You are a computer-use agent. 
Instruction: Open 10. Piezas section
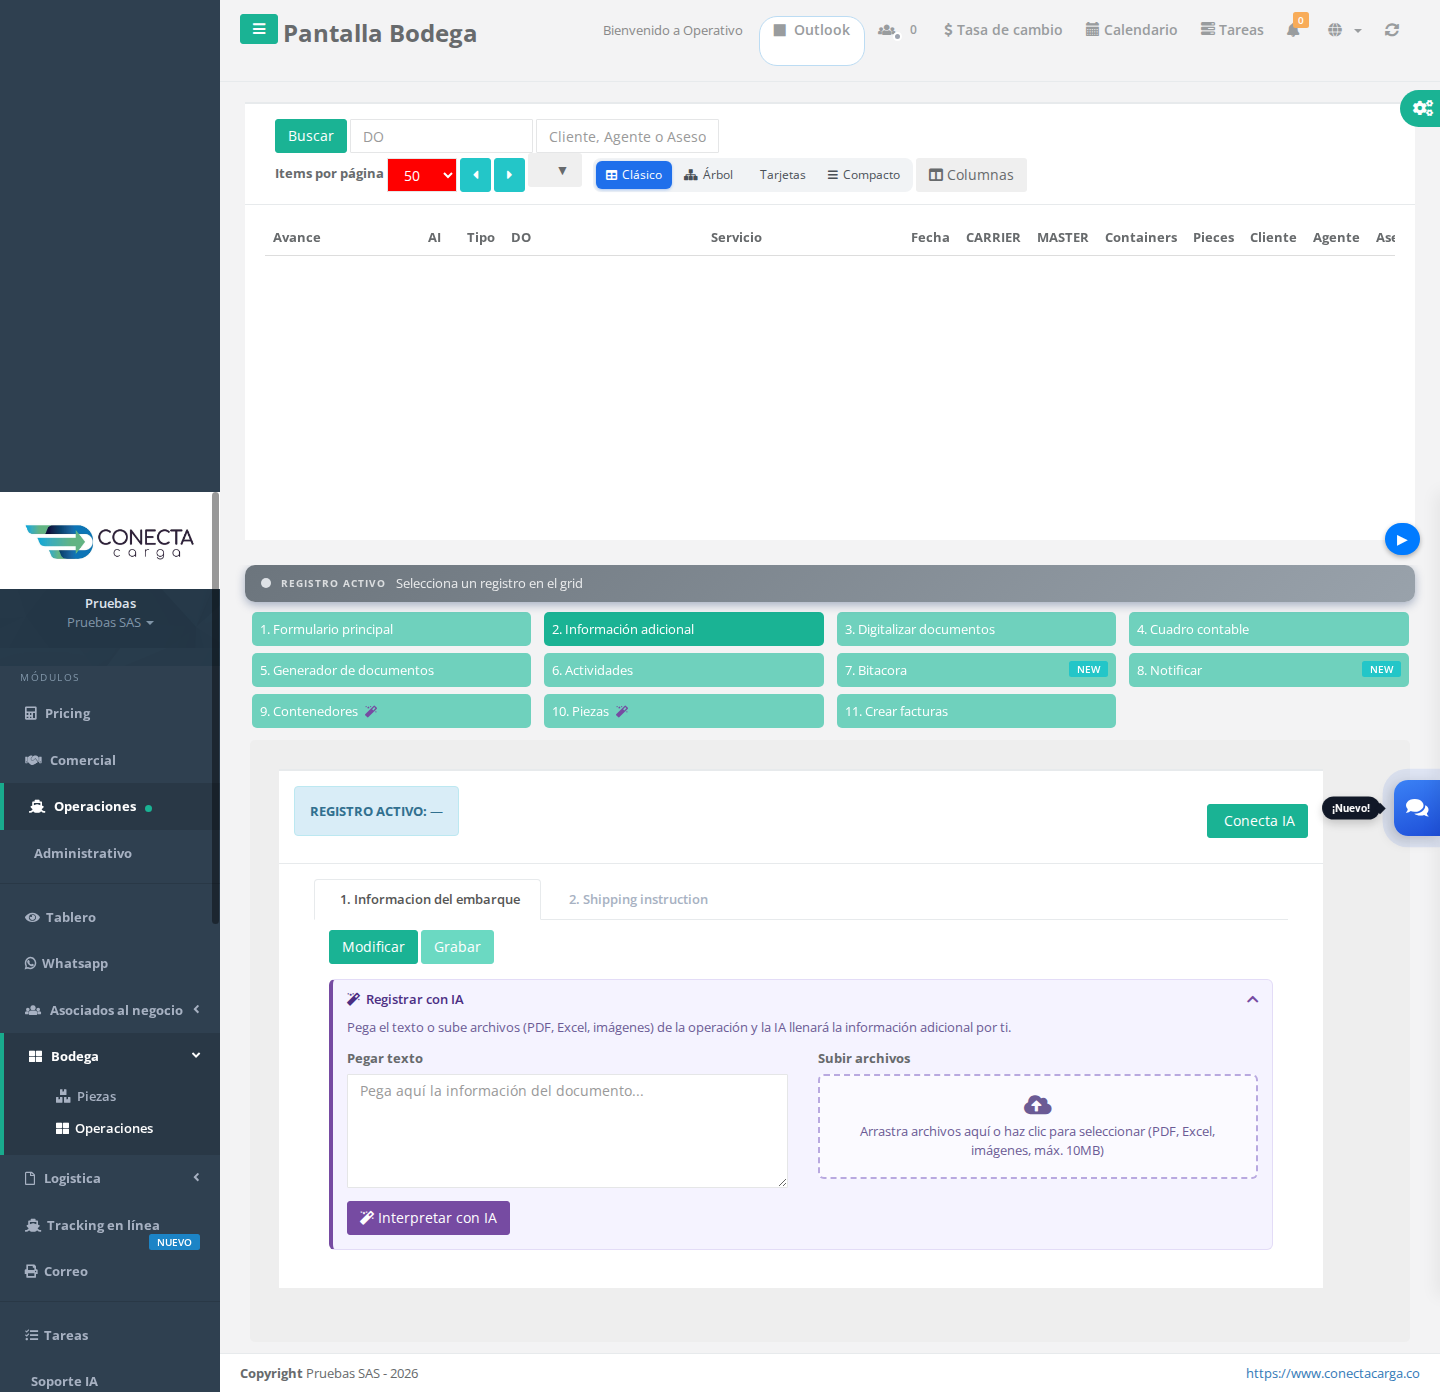[x=684, y=711]
